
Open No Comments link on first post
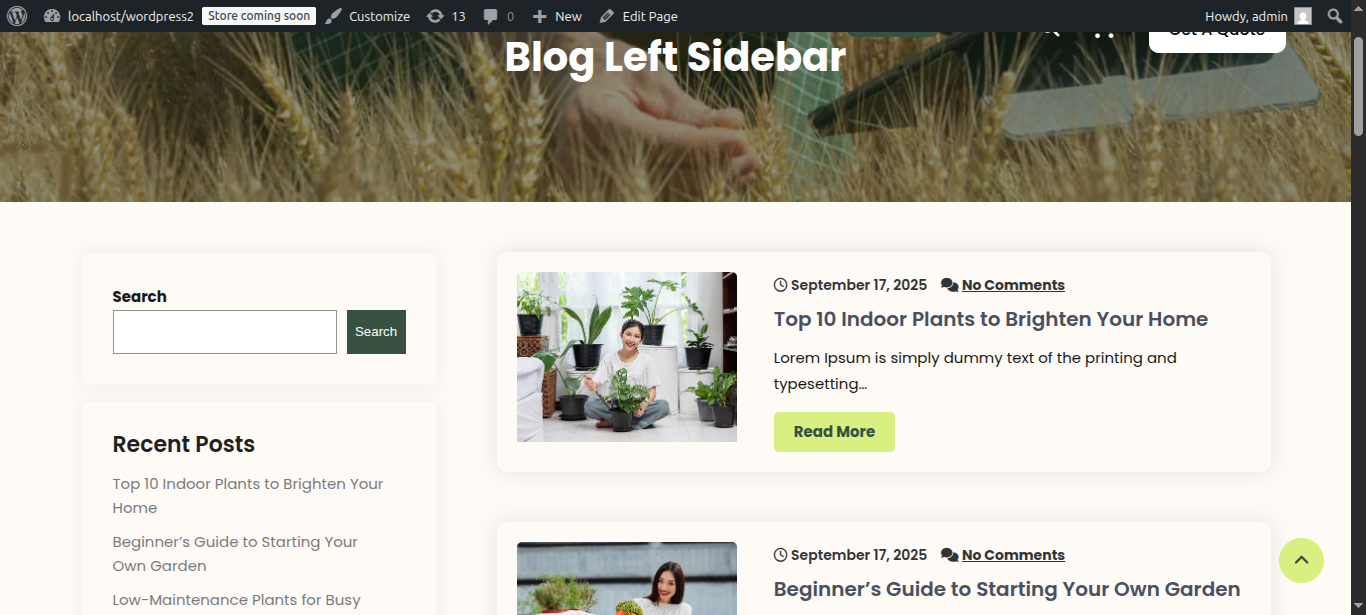1013,285
